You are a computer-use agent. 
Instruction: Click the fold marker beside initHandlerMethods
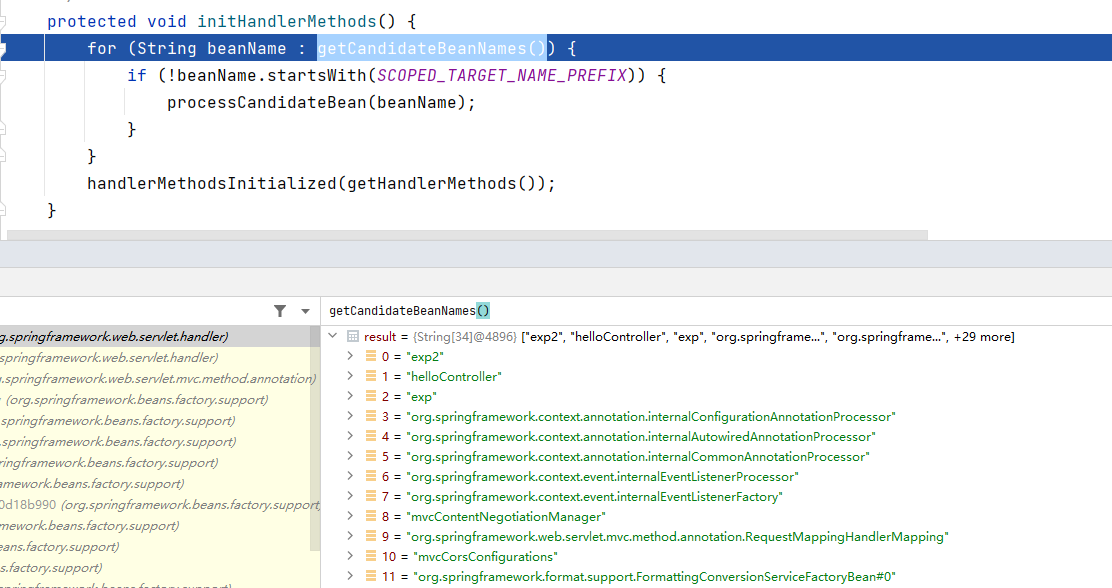point(3,21)
